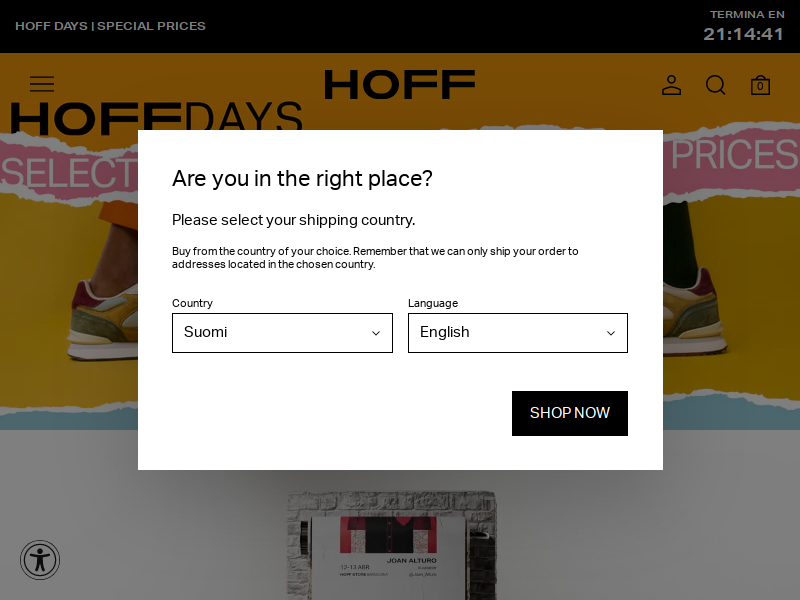800x600 pixels.
Task: Open the HOFF DAYS special prices banner link
Action: 110,26
